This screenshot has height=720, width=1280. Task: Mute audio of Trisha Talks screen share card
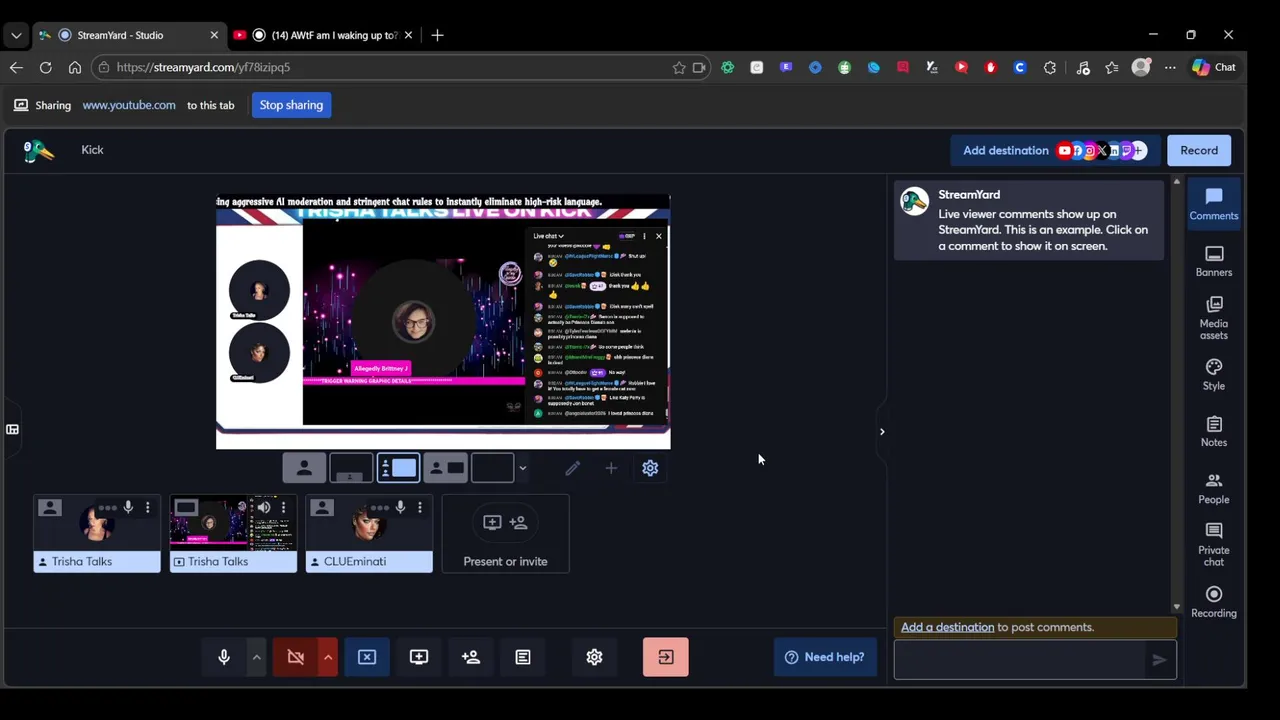(264, 508)
